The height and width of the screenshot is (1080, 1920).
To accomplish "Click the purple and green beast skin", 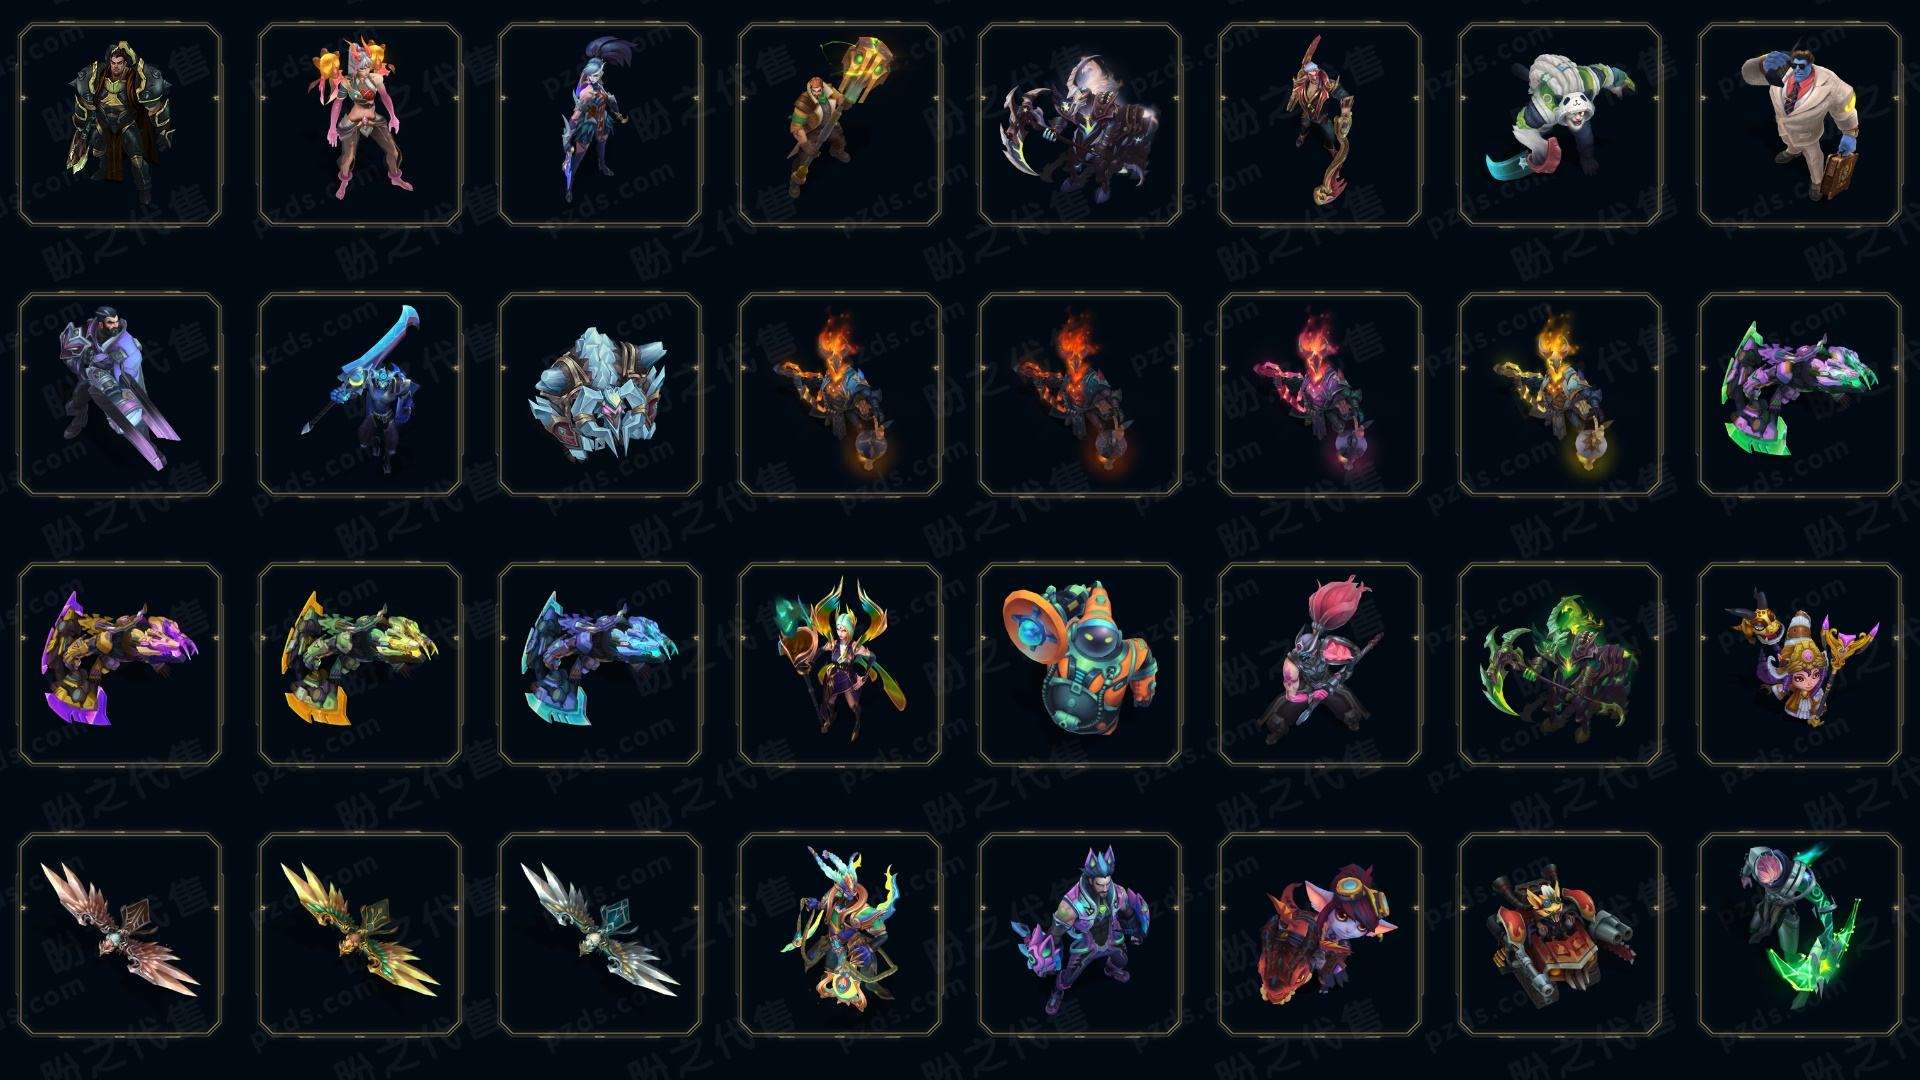I will (x=1800, y=394).
